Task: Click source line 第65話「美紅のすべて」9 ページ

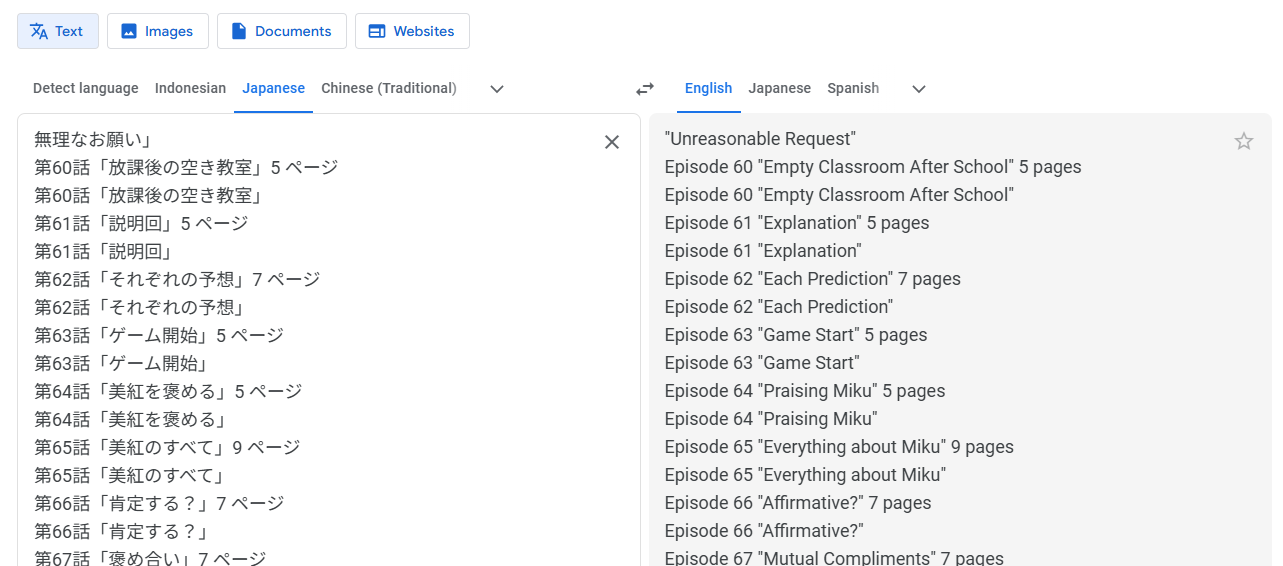Action: tap(167, 447)
